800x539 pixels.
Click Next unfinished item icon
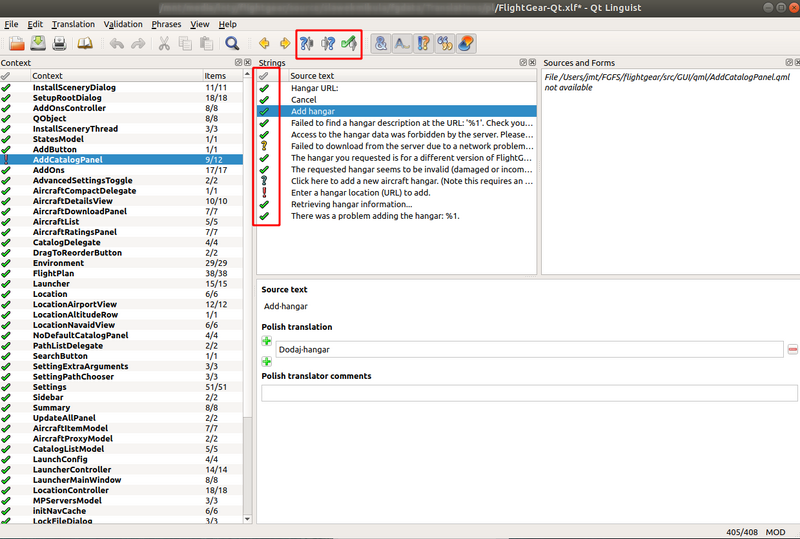[x=328, y=44]
